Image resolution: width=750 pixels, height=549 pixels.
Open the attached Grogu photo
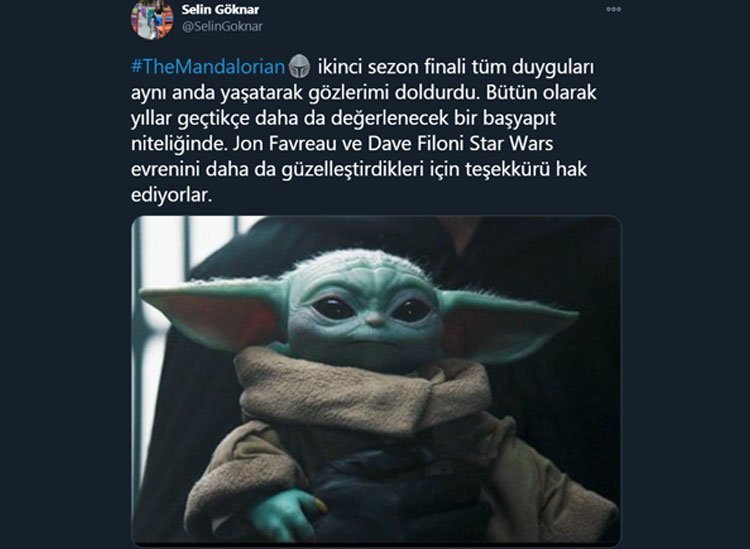click(x=376, y=381)
